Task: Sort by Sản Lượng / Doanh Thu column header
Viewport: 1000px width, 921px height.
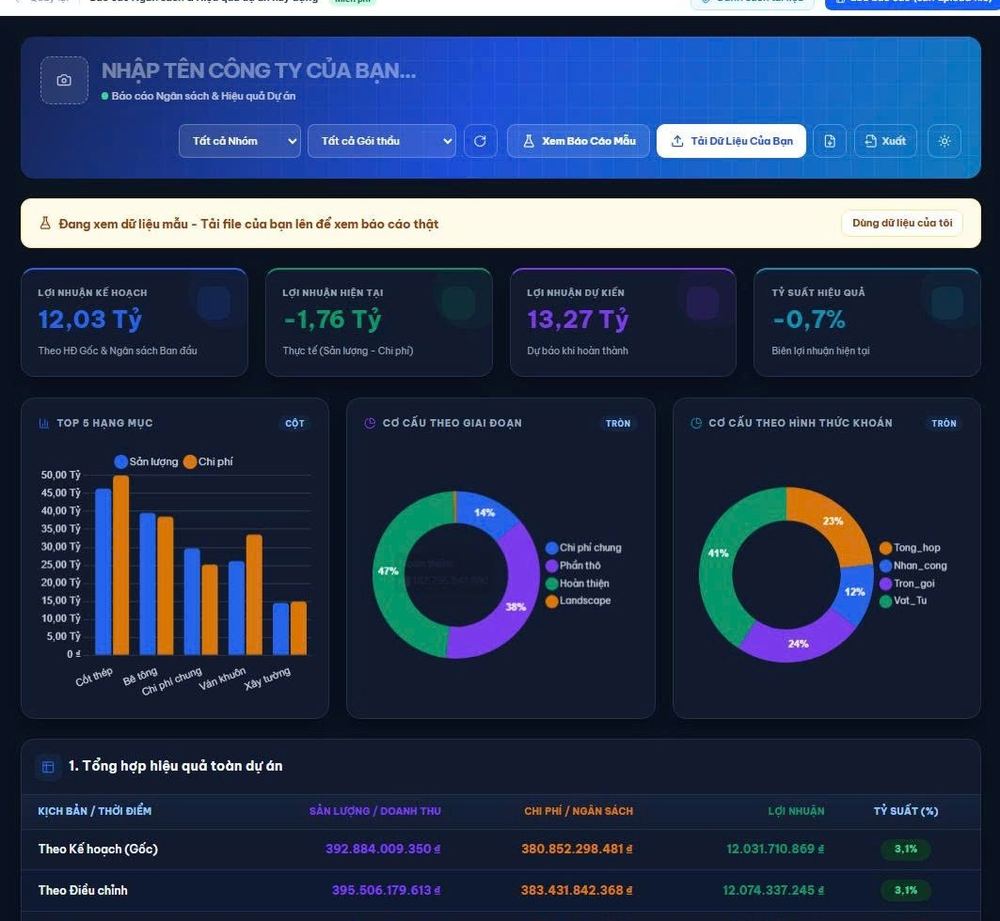Action: (375, 811)
